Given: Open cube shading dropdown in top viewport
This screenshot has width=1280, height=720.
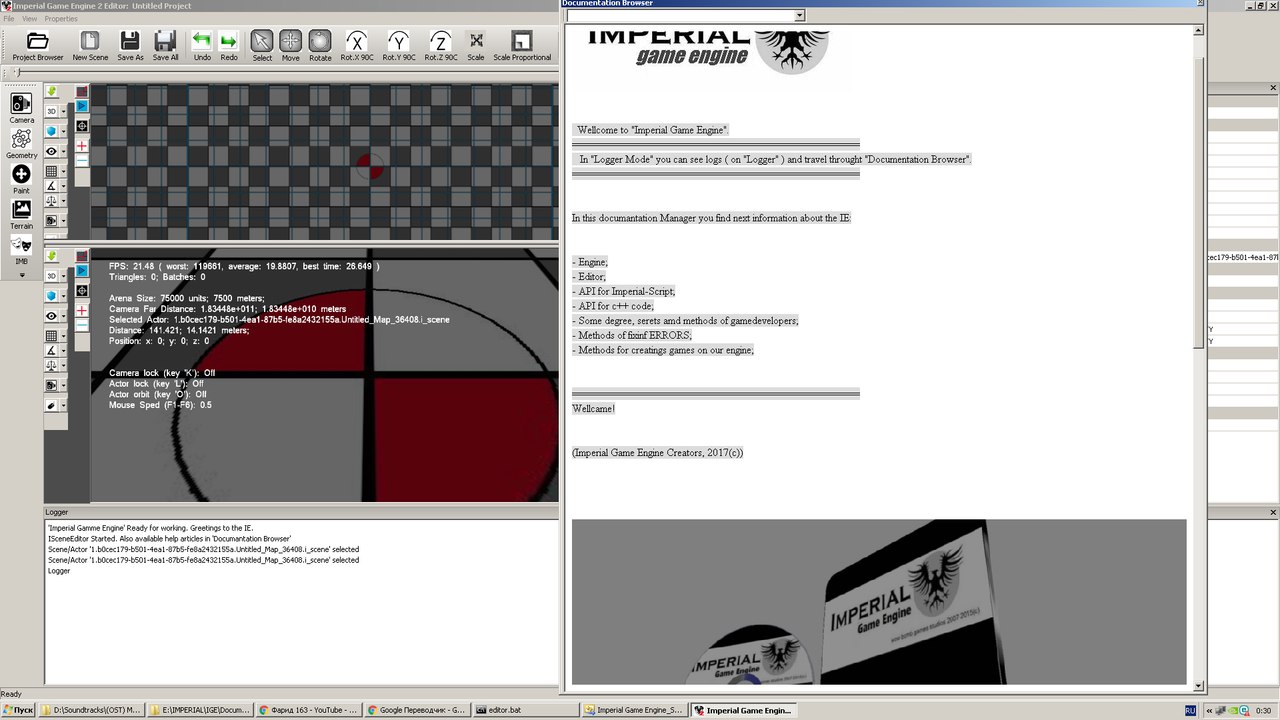Looking at the screenshot, I should point(63,131).
